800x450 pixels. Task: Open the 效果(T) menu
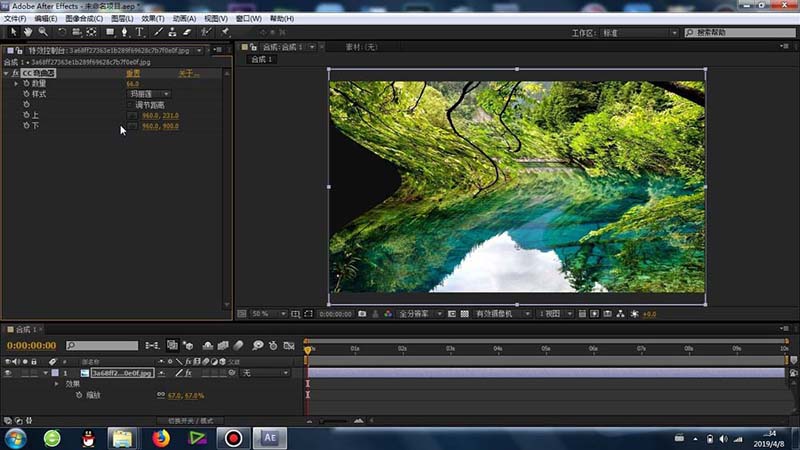coord(153,18)
